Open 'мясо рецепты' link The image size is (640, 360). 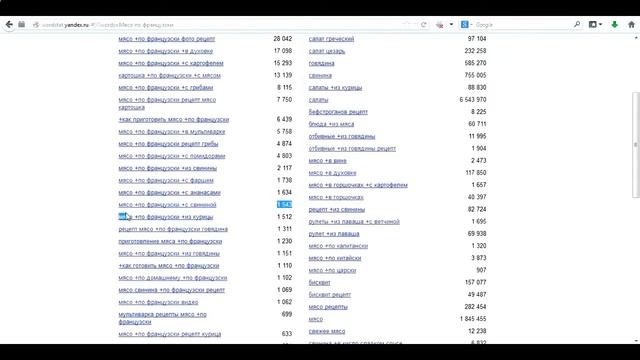click(328, 307)
